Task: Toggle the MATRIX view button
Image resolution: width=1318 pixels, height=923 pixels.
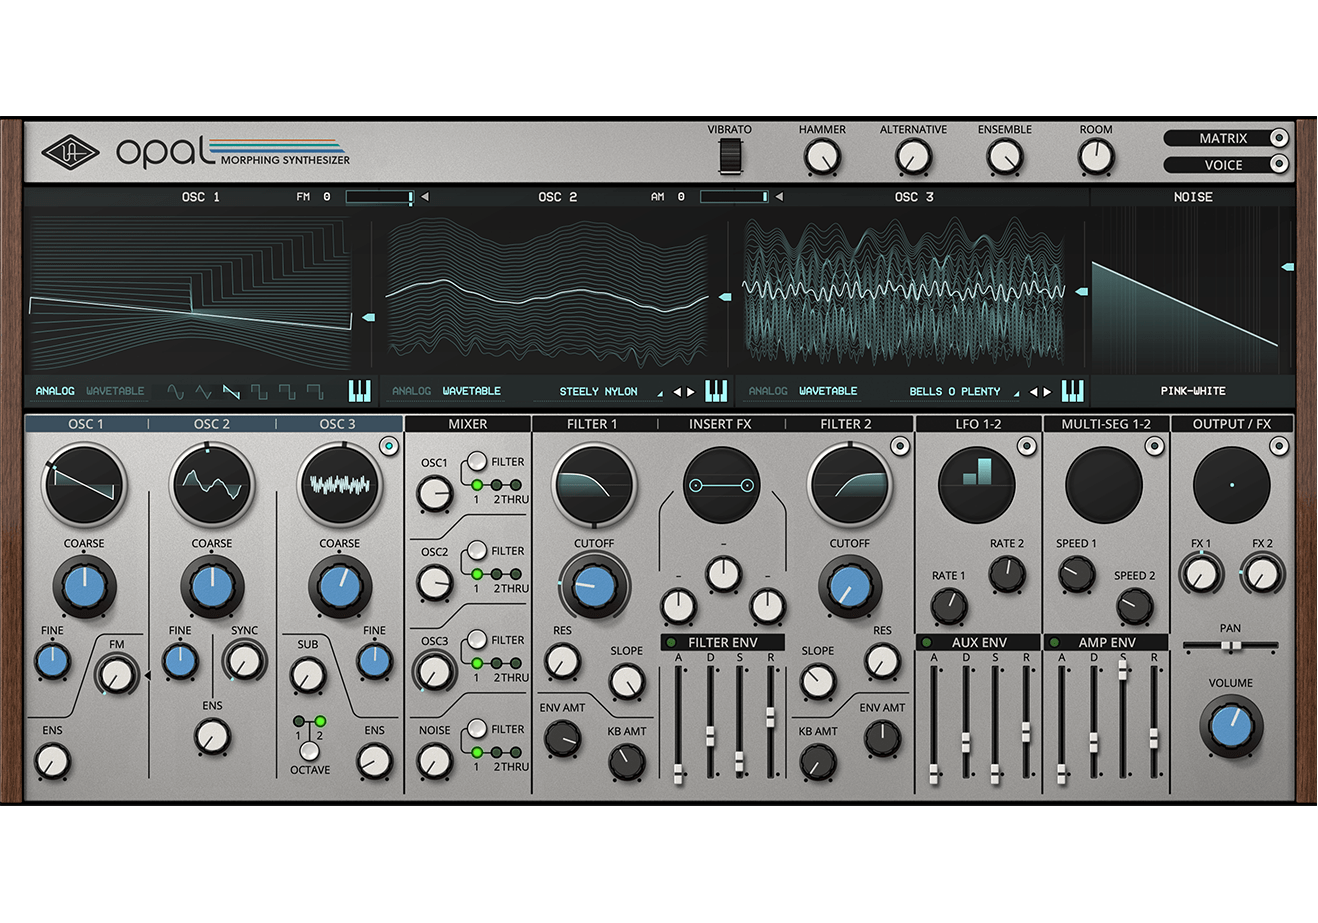Action: point(1226,138)
